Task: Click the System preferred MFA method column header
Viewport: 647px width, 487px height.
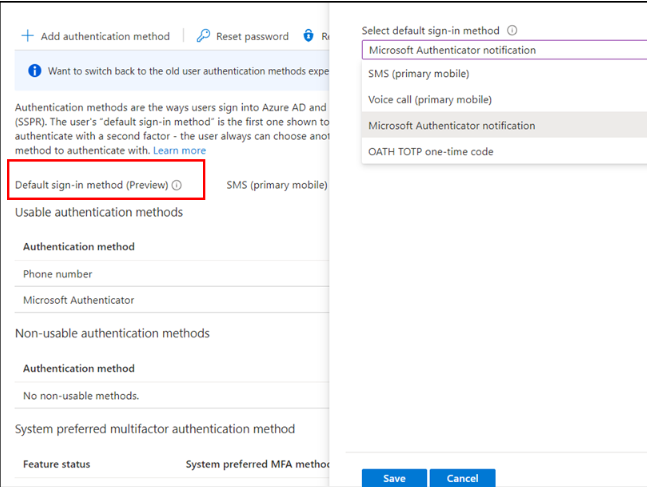Action: (x=258, y=465)
